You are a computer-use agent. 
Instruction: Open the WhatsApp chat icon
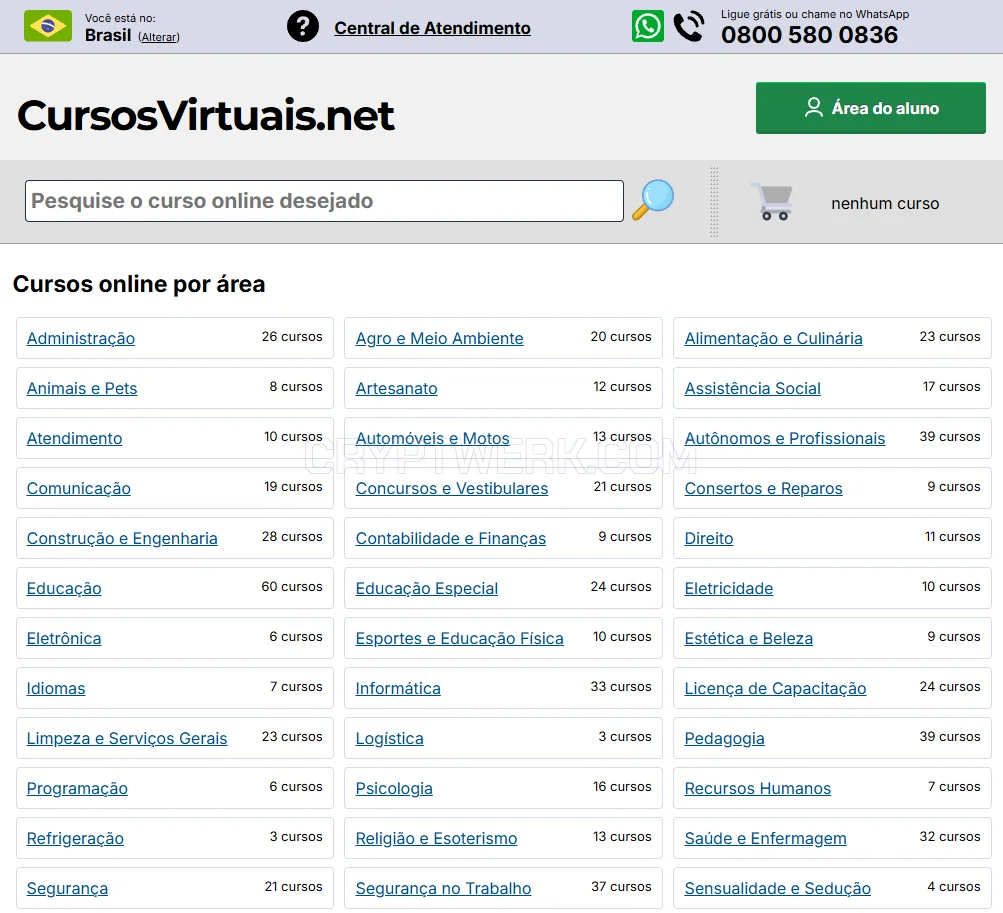(647, 26)
